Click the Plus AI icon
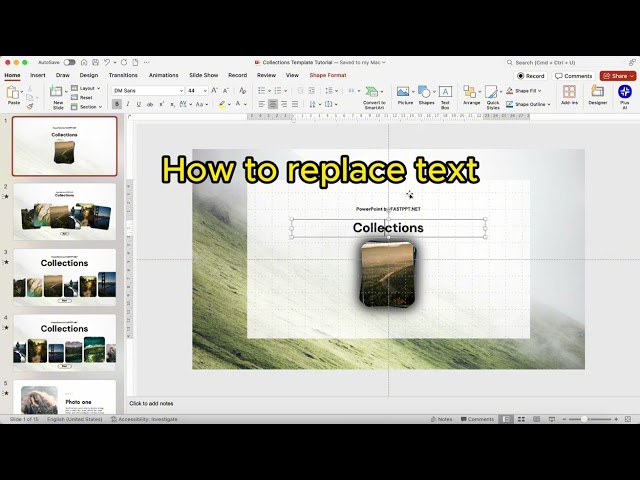This screenshot has height=480, width=640. (x=624, y=92)
